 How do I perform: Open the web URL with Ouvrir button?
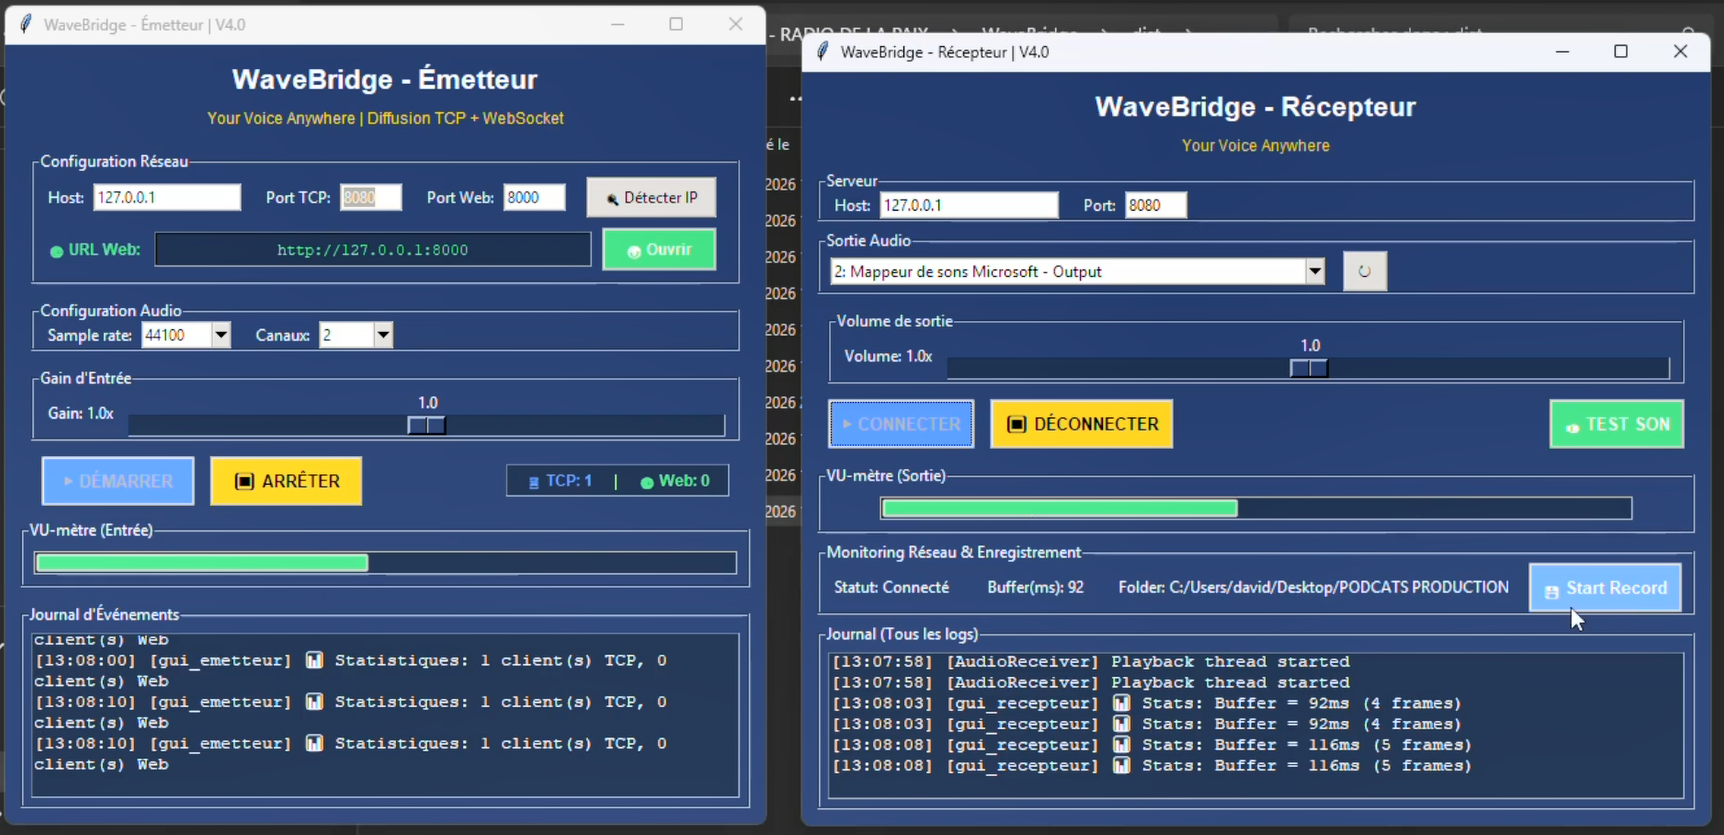[x=659, y=250]
